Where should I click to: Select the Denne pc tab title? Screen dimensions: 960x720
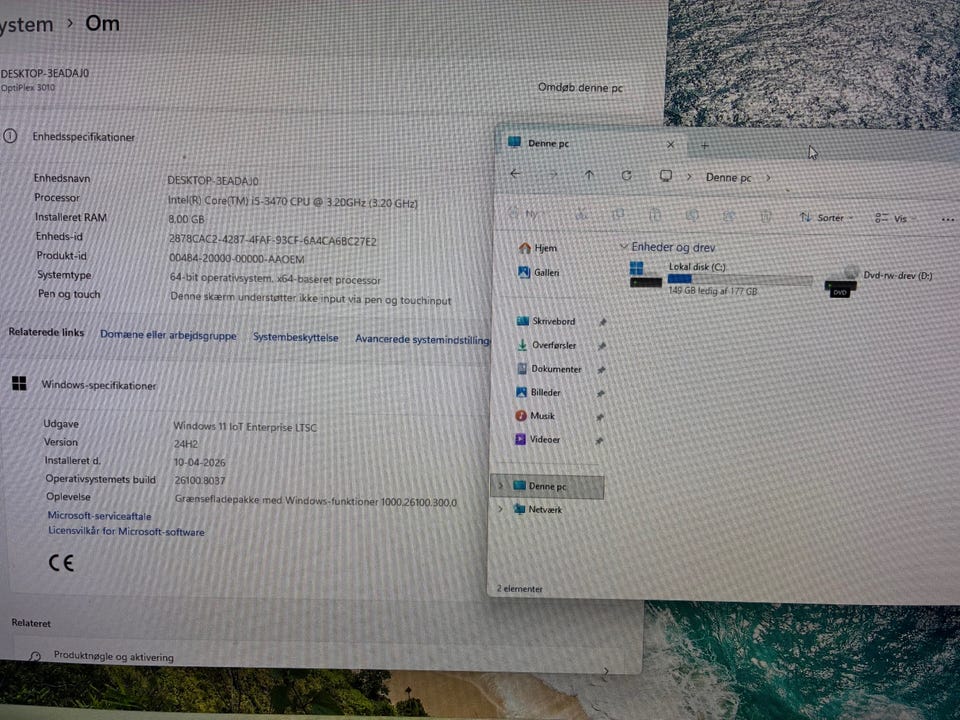pos(549,143)
